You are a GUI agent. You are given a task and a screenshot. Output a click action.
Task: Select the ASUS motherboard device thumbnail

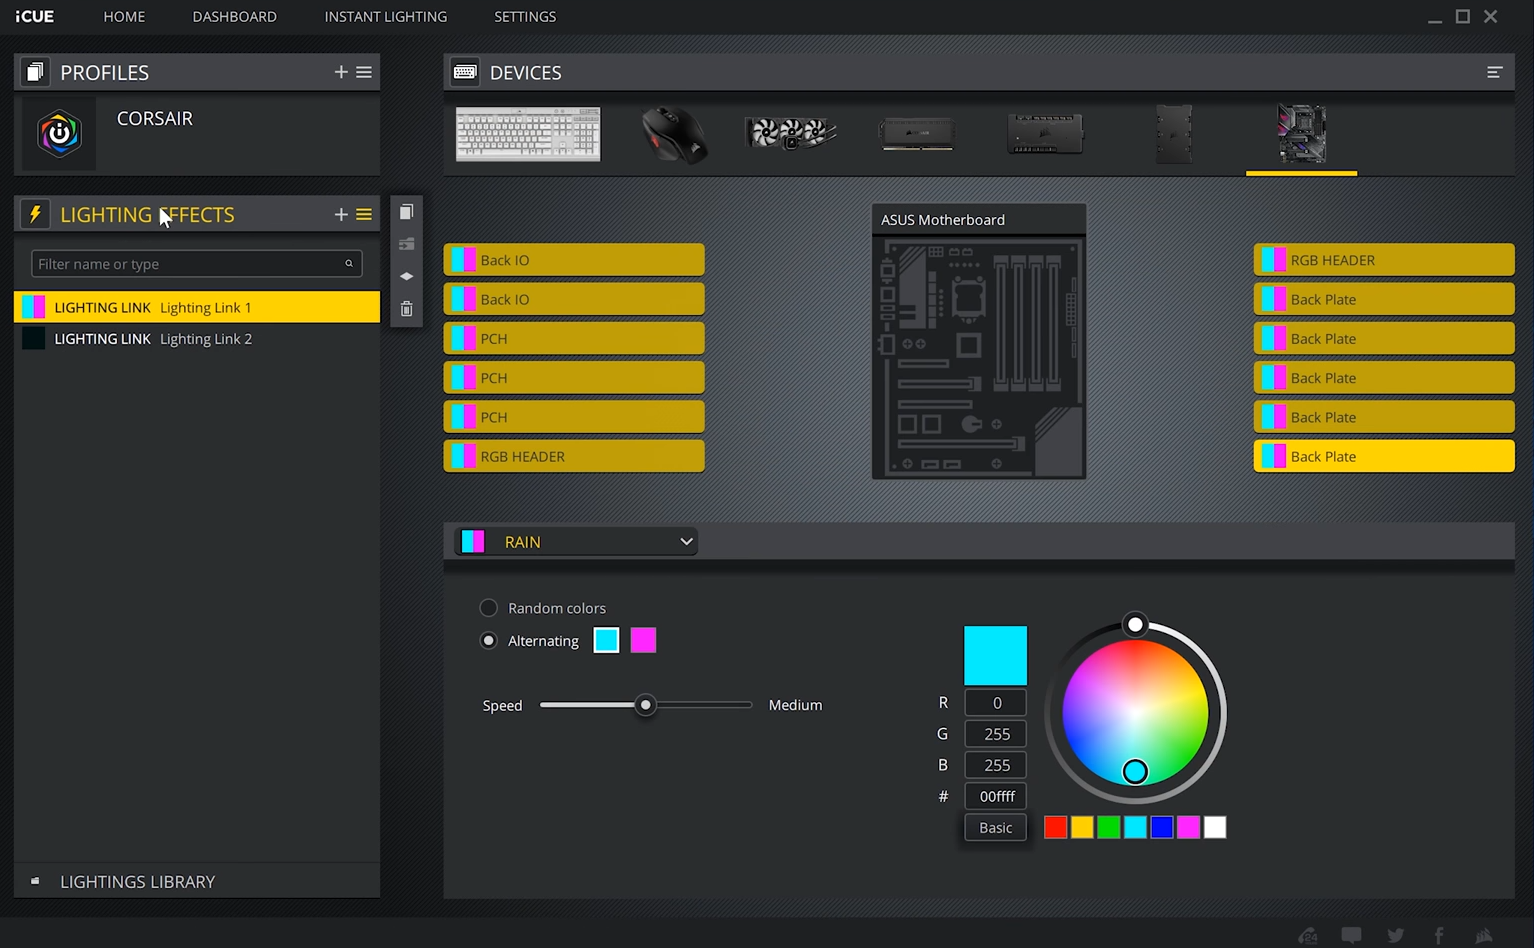1301,134
